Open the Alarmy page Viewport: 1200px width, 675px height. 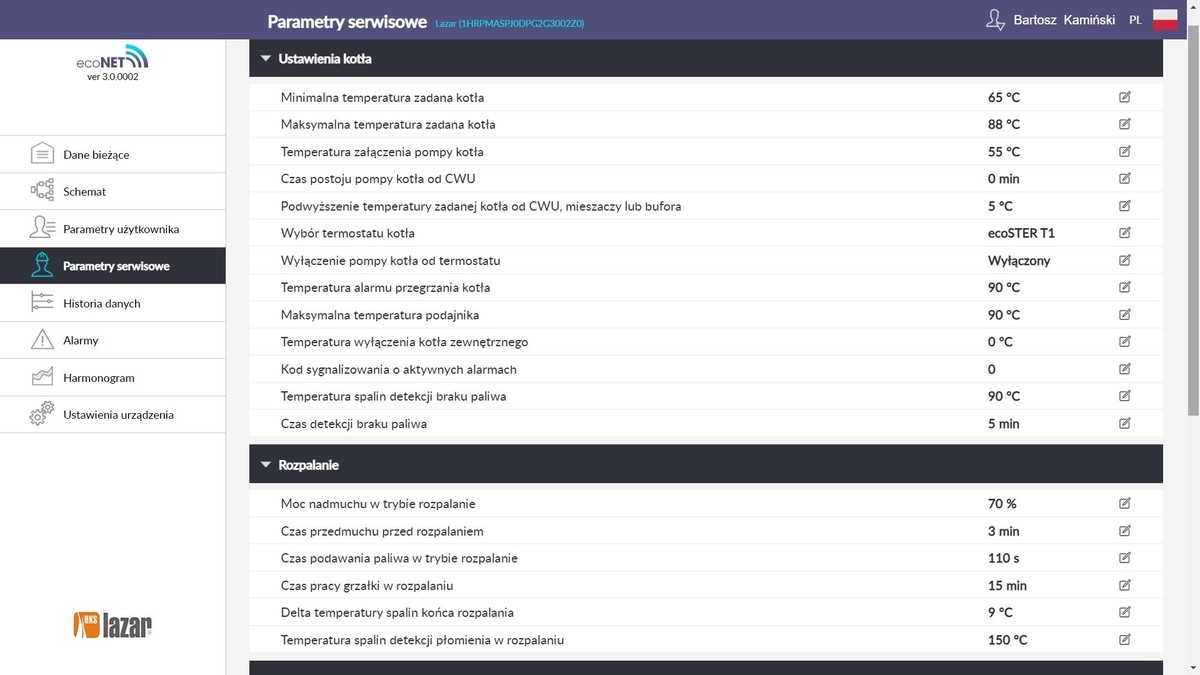pyautogui.click(x=80, y=340)
